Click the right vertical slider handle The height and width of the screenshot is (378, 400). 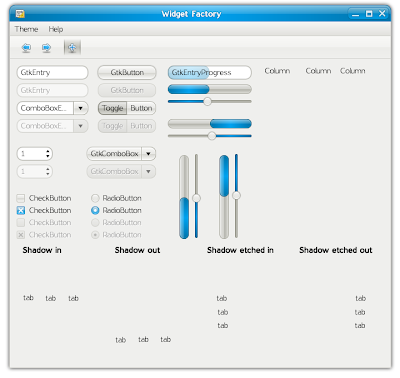click(x=236, y=195)
